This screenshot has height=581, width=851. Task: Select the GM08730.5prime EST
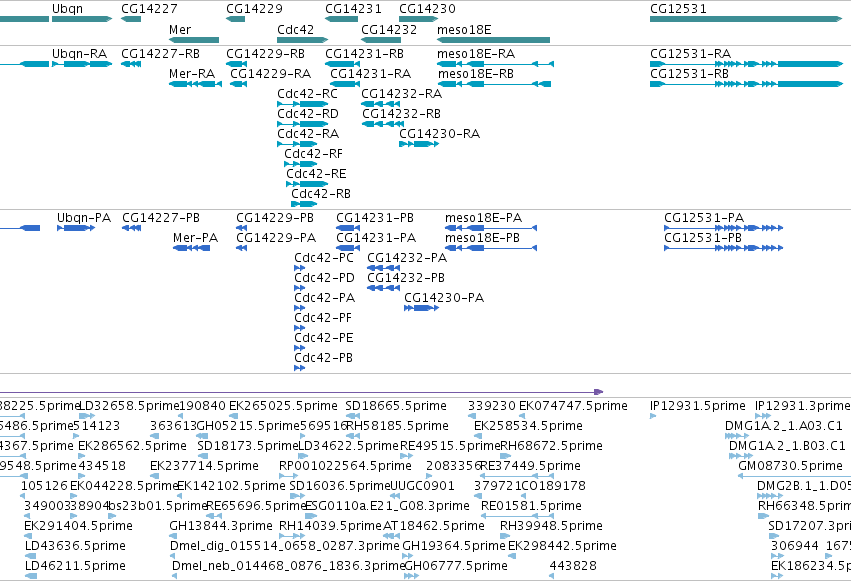point(795,476)
